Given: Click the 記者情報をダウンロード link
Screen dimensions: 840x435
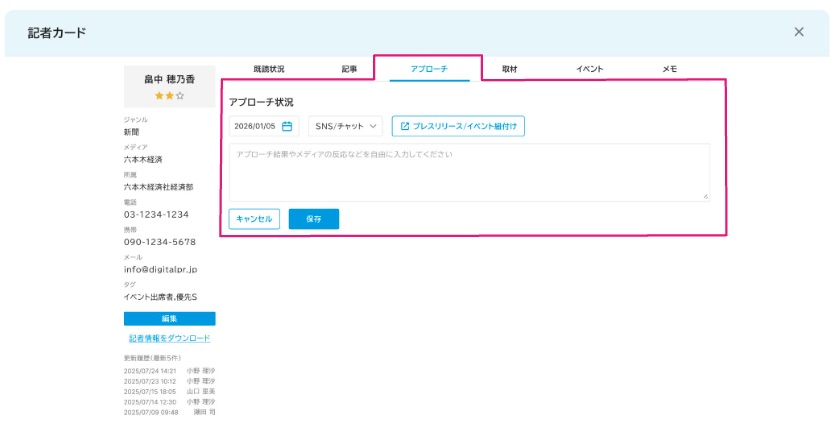Looking at the screenshot, I should pos(169,338).
